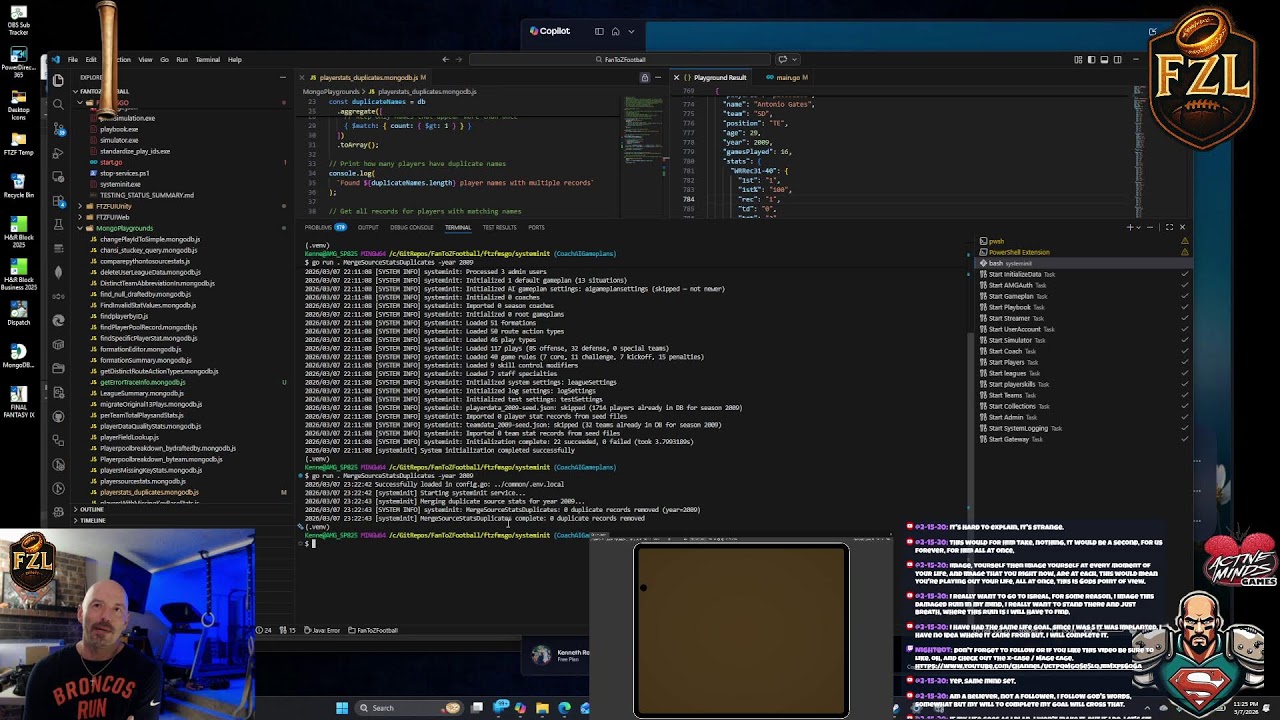
Task: Select the Start Gateway task terminal
Action: [1084, 439]
